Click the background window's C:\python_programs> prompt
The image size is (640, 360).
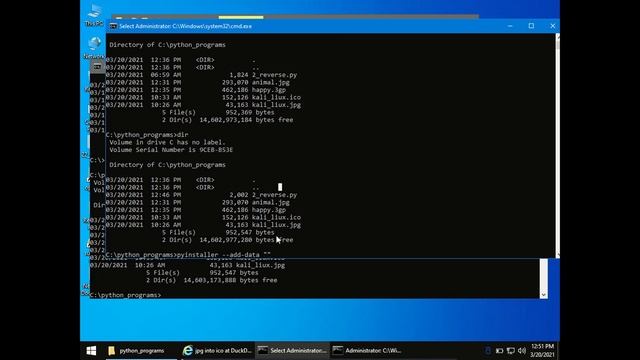pos(126,295)
